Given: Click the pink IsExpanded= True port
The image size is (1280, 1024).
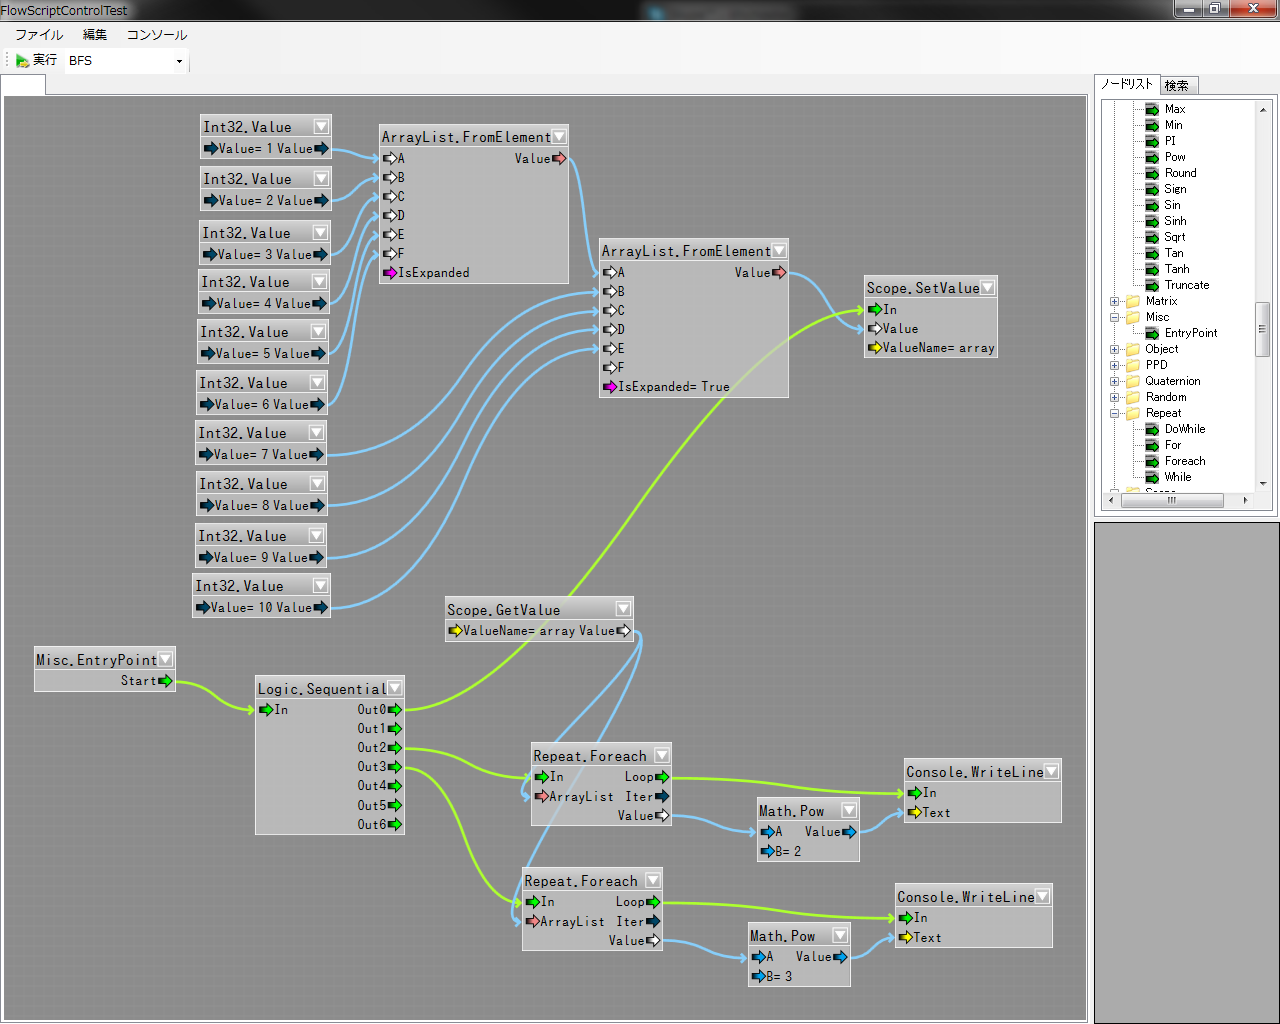Looking at the screenshot, I should 610,387.
